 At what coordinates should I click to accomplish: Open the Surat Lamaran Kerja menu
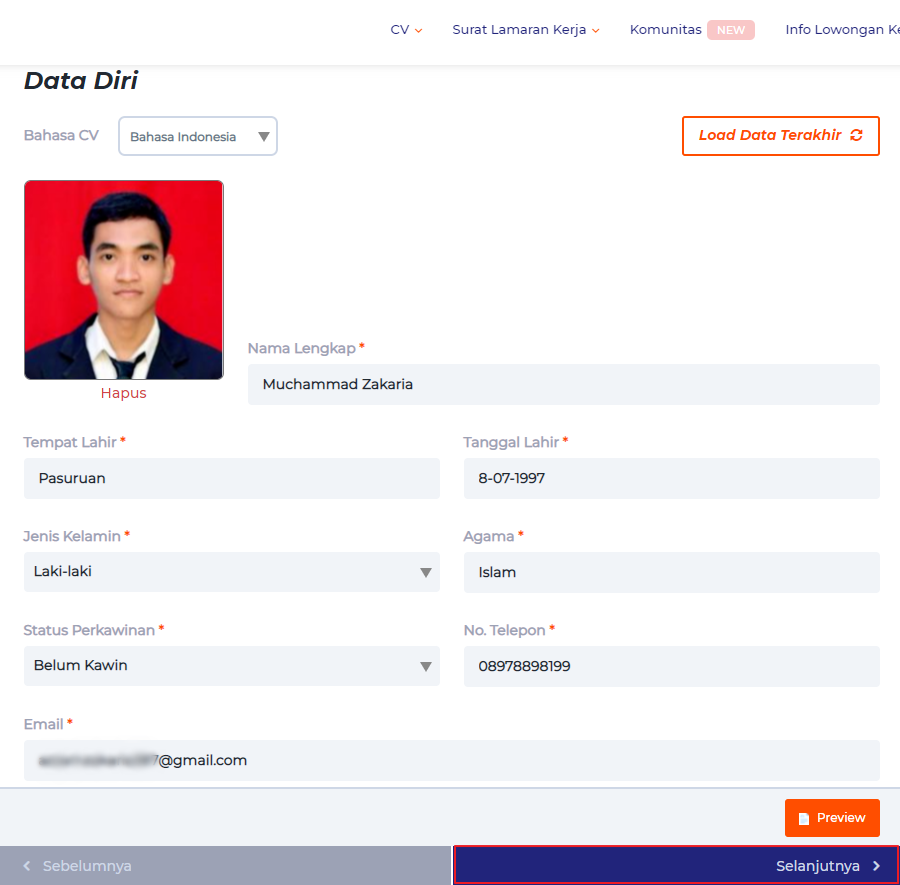coord(525,30)
